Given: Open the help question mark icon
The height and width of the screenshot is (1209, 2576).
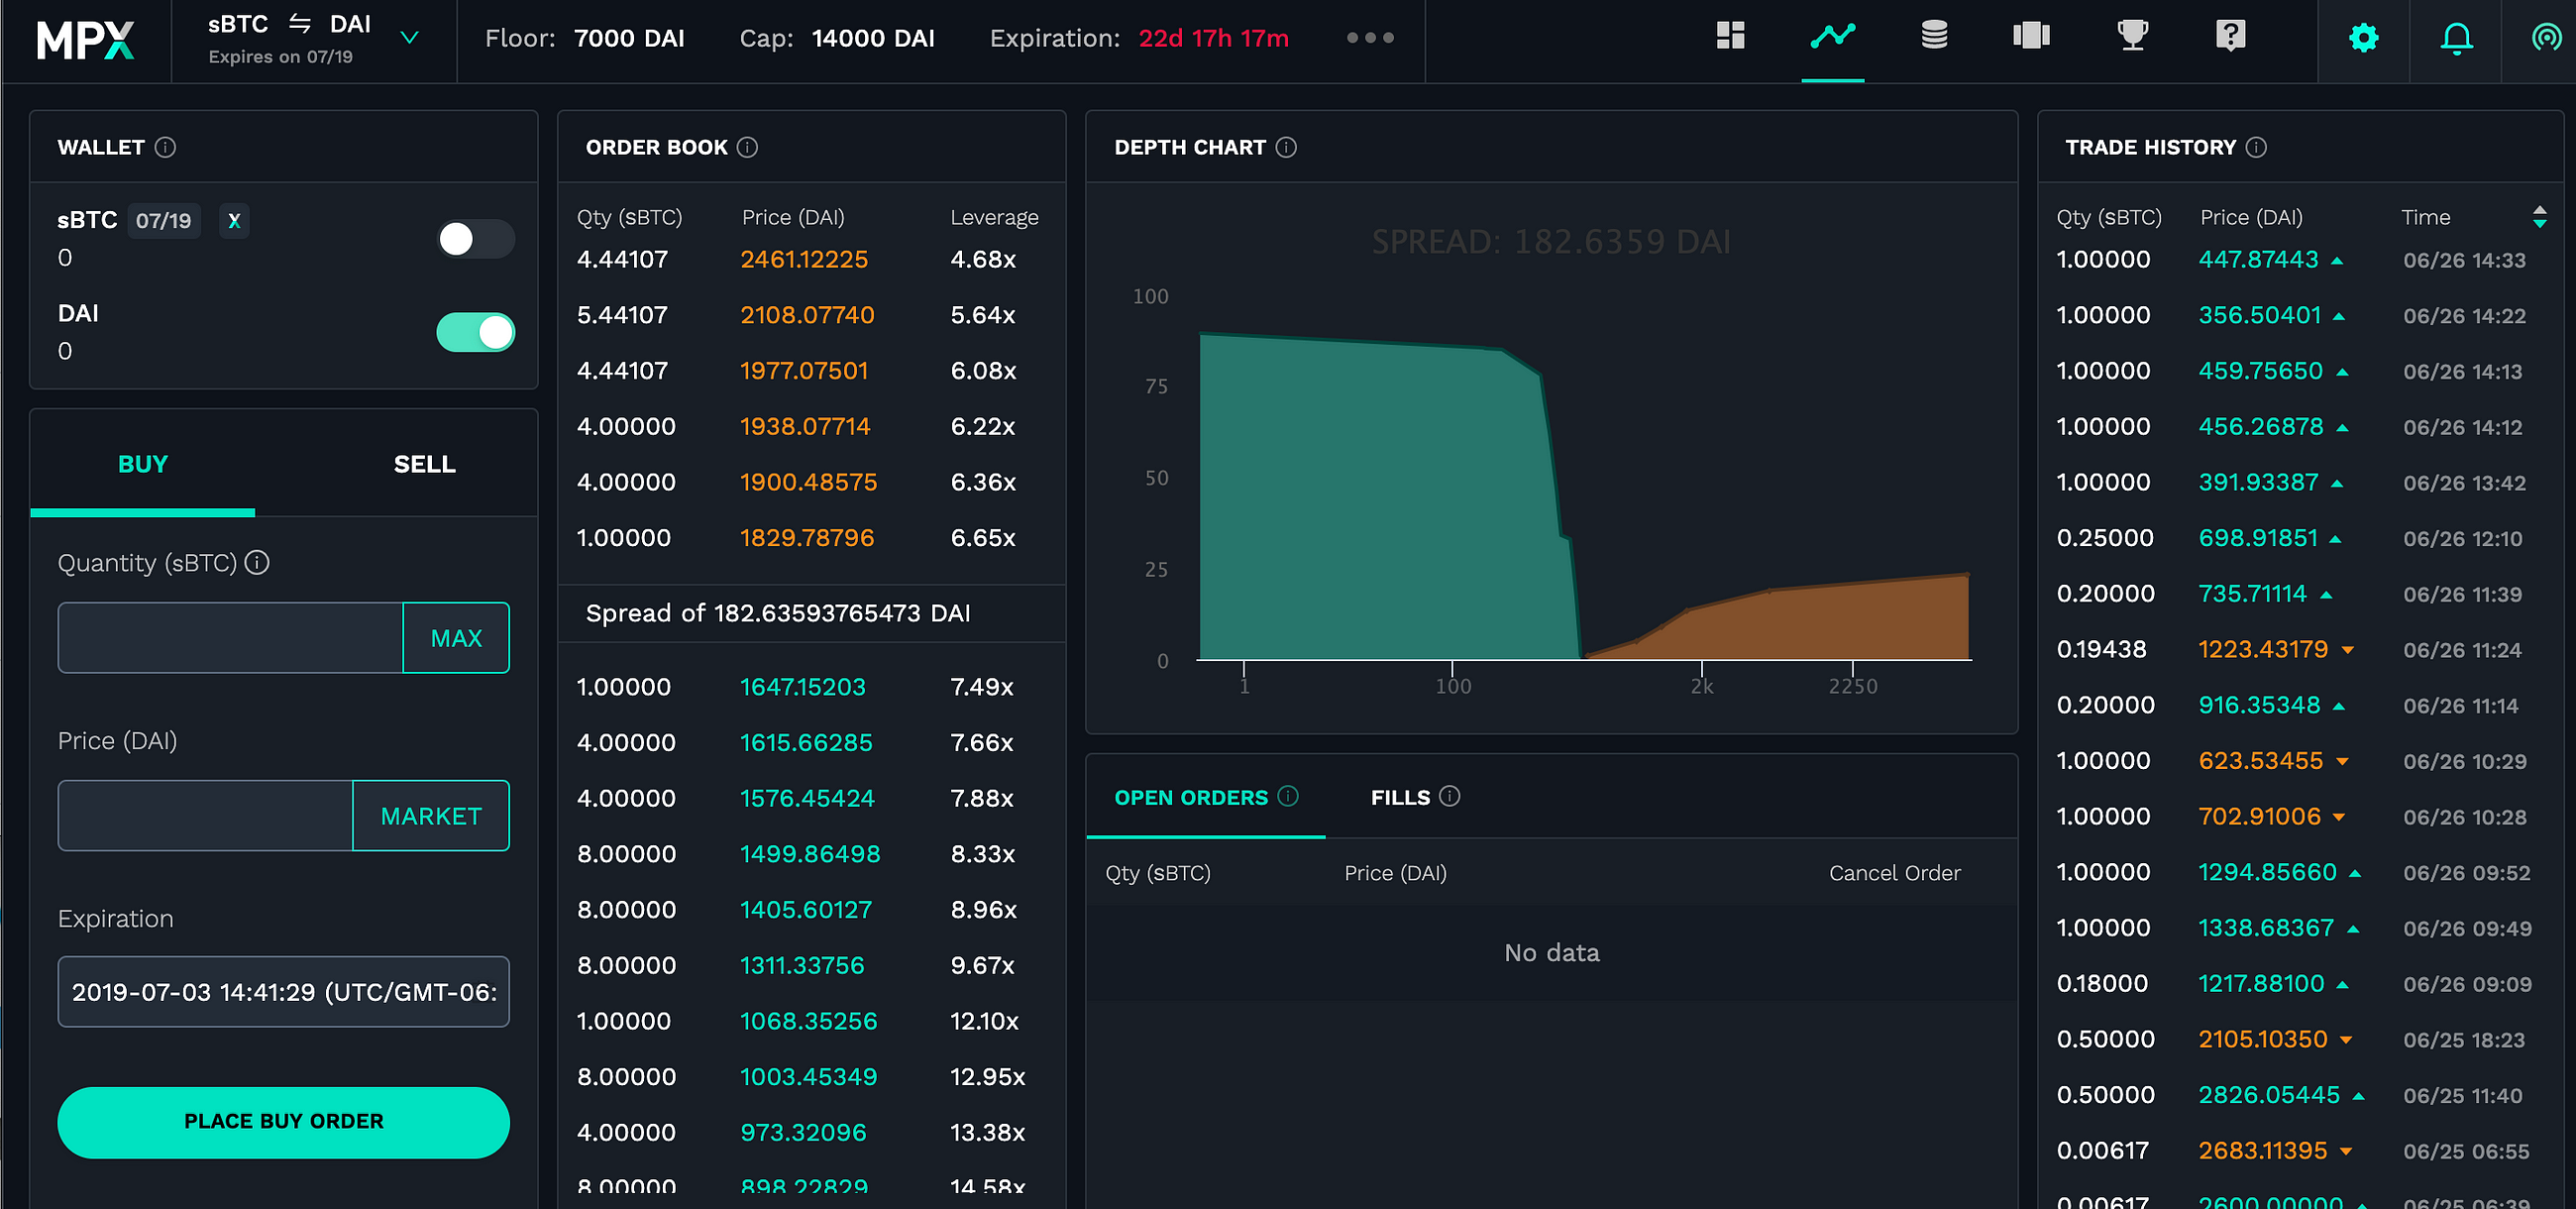Looking at the screenshot, I should 2230,36.
